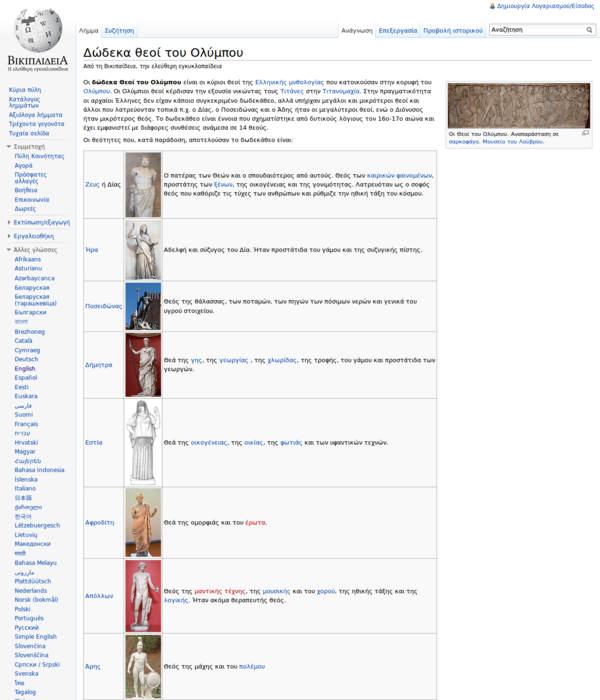Open the Προβολή ιστορικού tab

click(x=453, y=30)
